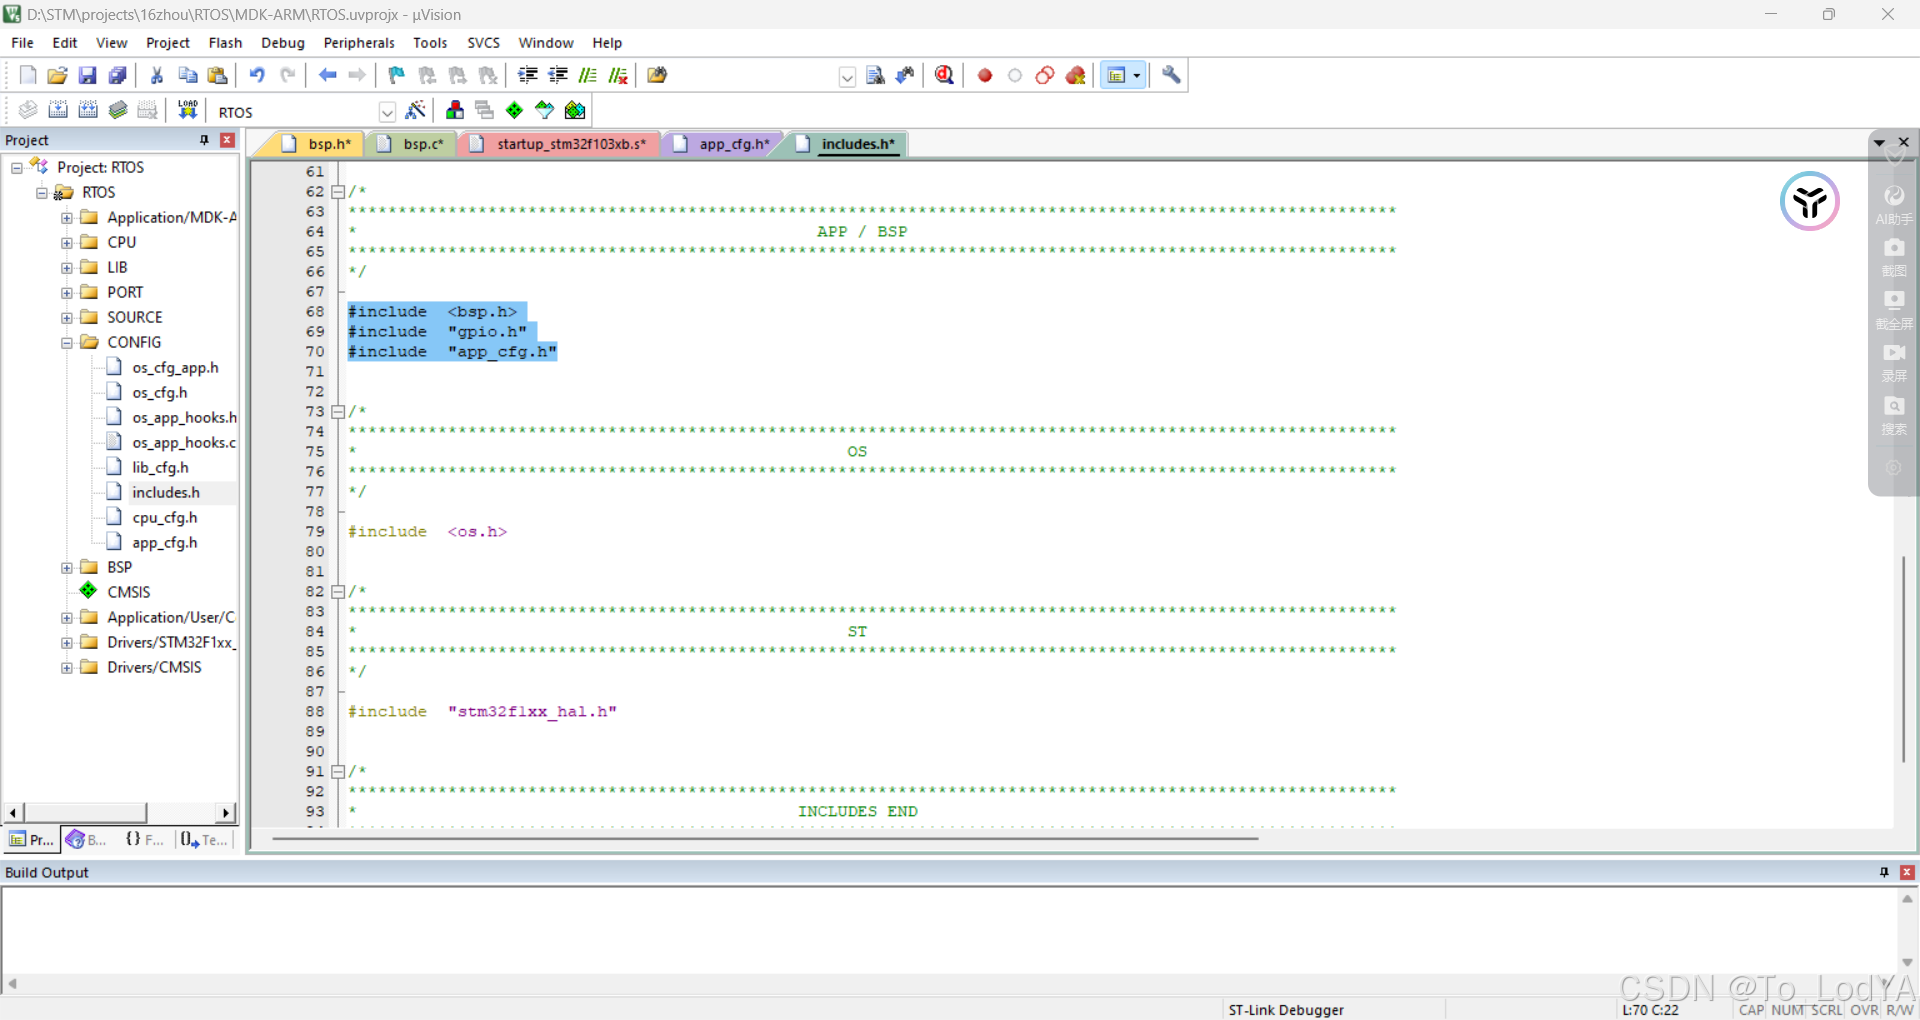1920x1020 pixels.
Task: Insert or remove a bookmark
Action: tap(397, 75)
